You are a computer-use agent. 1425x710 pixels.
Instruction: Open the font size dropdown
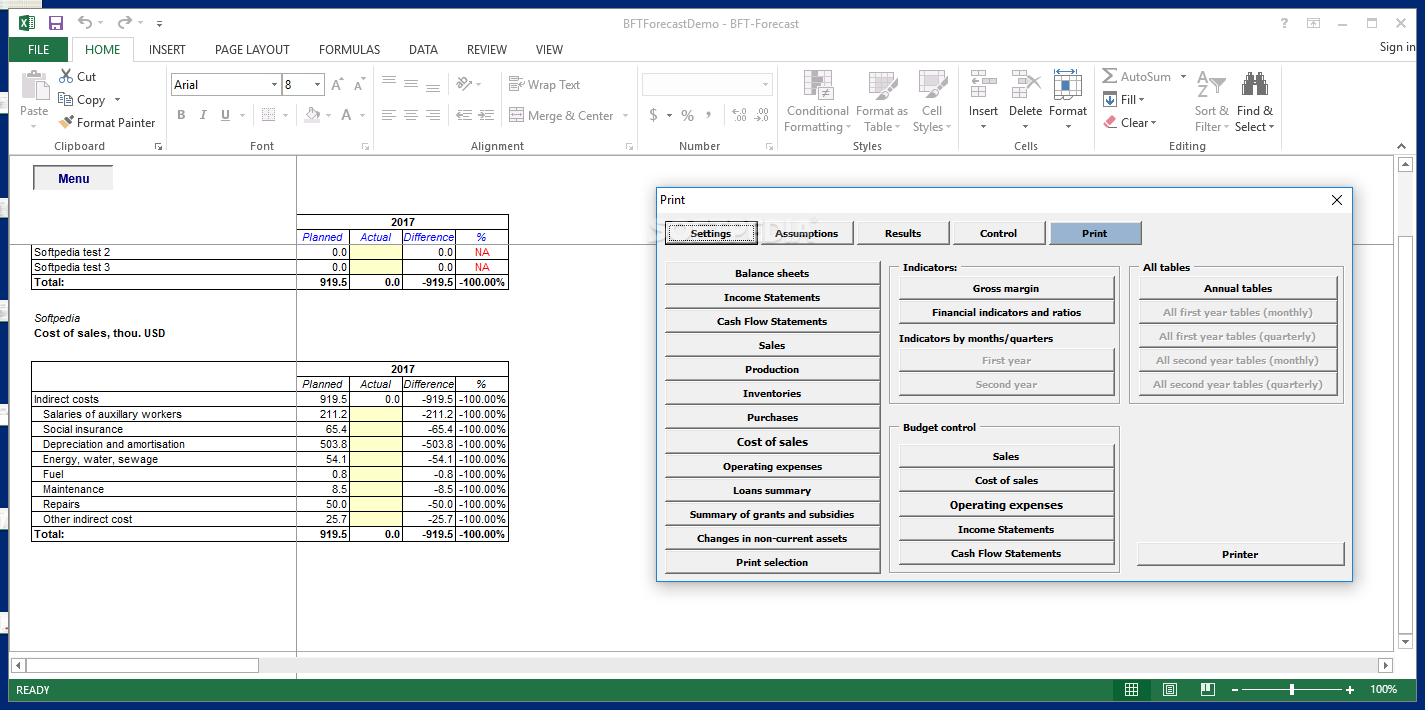click(318, 85)
